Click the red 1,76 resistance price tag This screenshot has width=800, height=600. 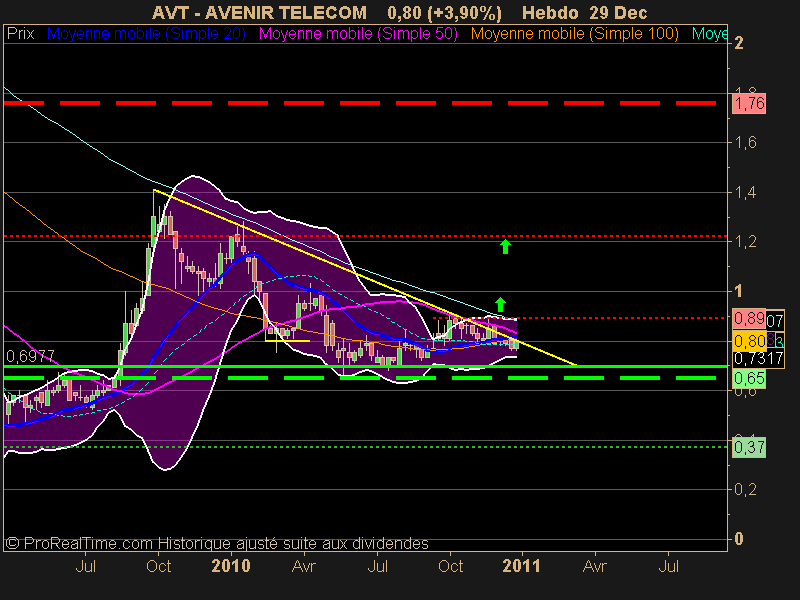(x=749, y=104)
